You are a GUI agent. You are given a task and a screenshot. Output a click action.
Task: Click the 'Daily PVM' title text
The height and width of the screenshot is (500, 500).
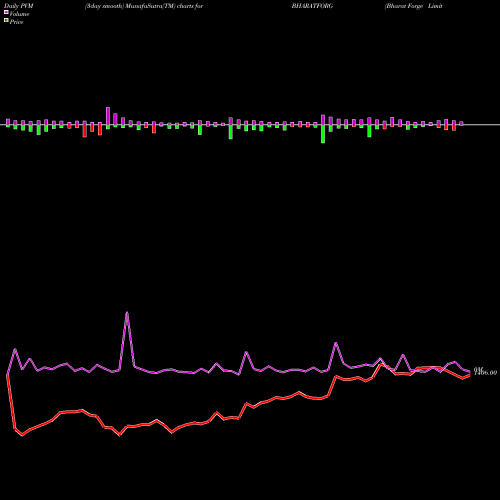[x=19, y=6]
